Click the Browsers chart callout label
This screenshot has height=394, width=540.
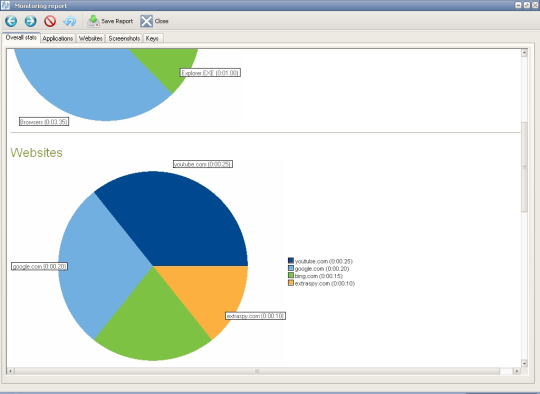(x=44, y=122)
